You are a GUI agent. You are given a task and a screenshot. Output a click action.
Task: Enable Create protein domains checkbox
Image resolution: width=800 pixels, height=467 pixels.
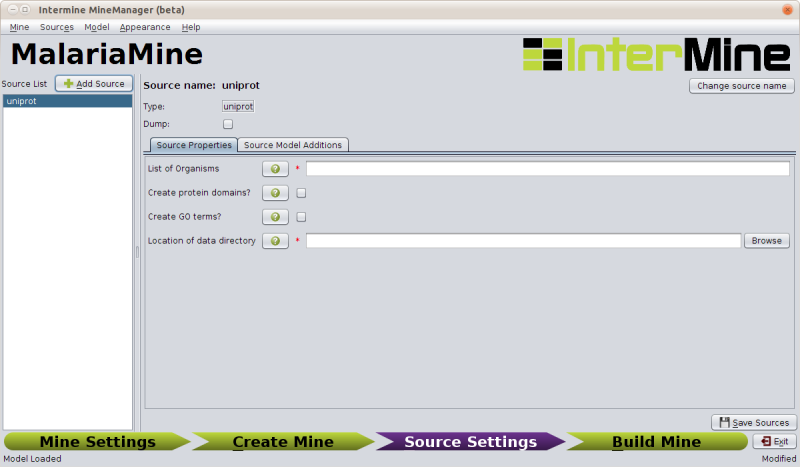(301, 193)
